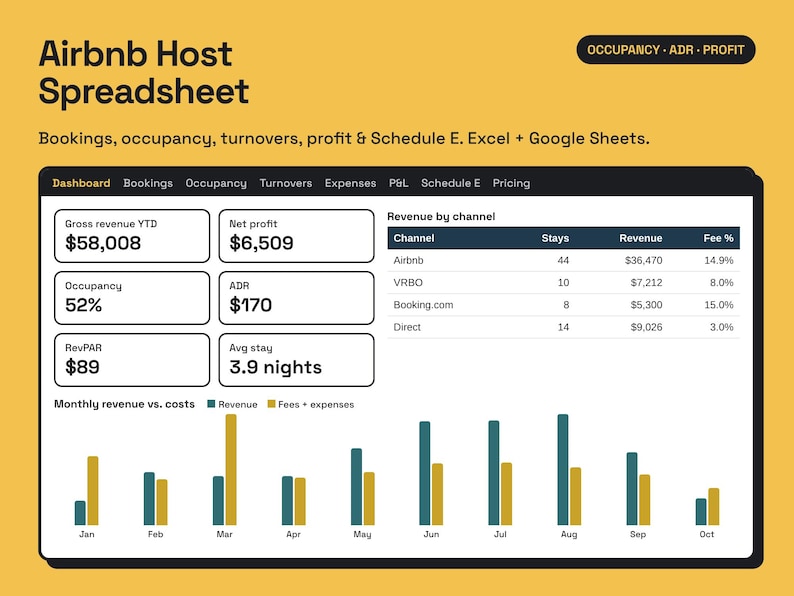Screen dimensions: 794x596
Task: Select the RevPAR $89 card
Action: [132, 360]
